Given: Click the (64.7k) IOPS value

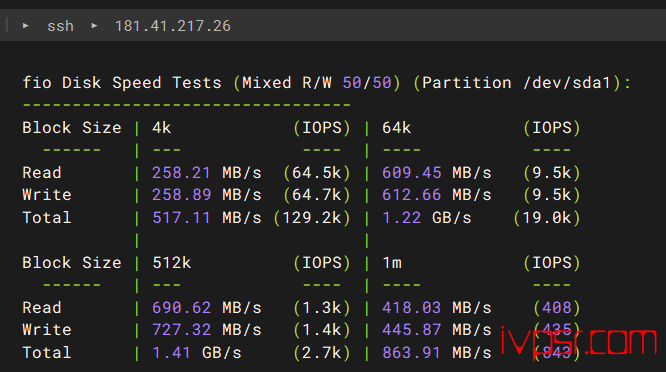Looking at the screenshot, I should coord(317,195).
